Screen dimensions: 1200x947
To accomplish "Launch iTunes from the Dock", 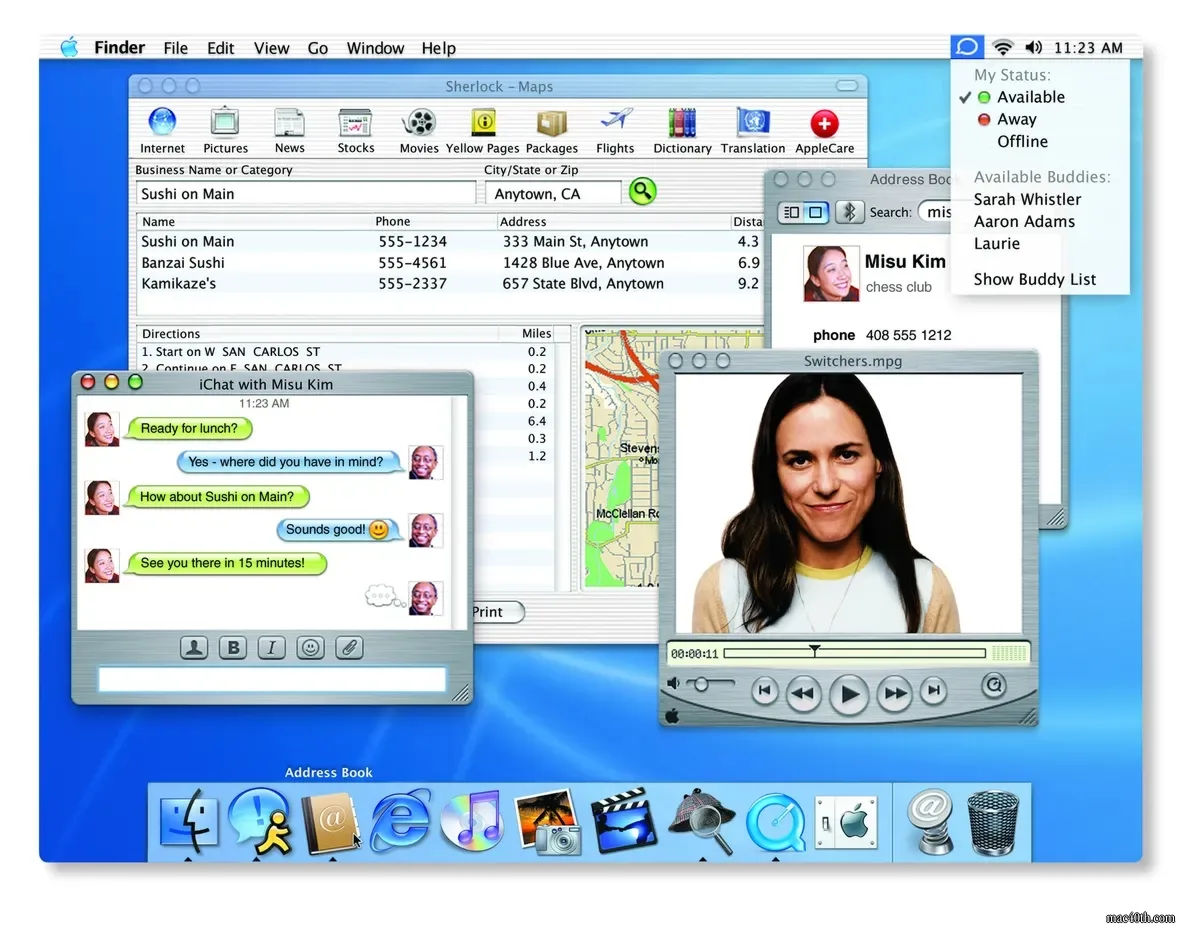I will pos(472,822).
